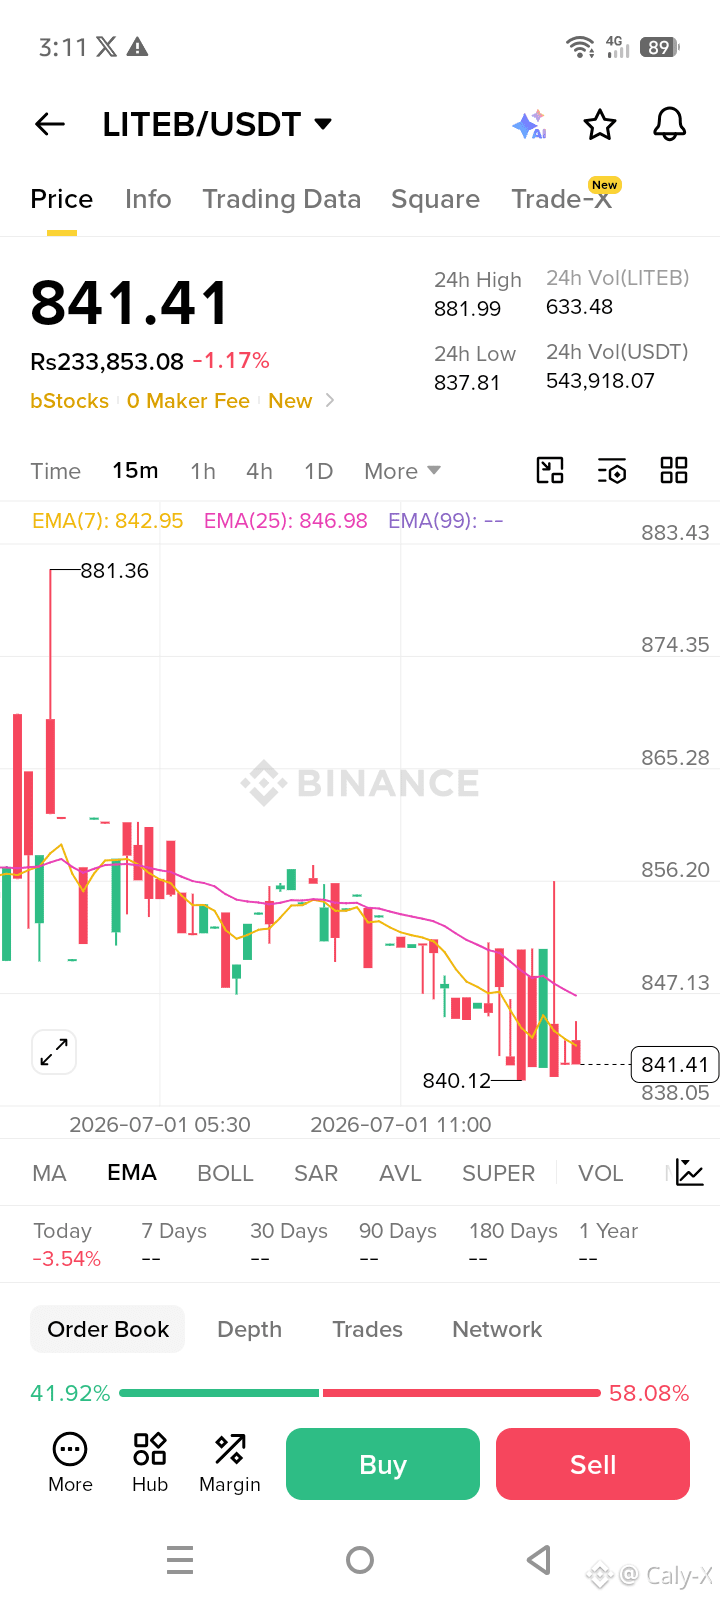Tap Android back navigation button

click(539, 1560)
